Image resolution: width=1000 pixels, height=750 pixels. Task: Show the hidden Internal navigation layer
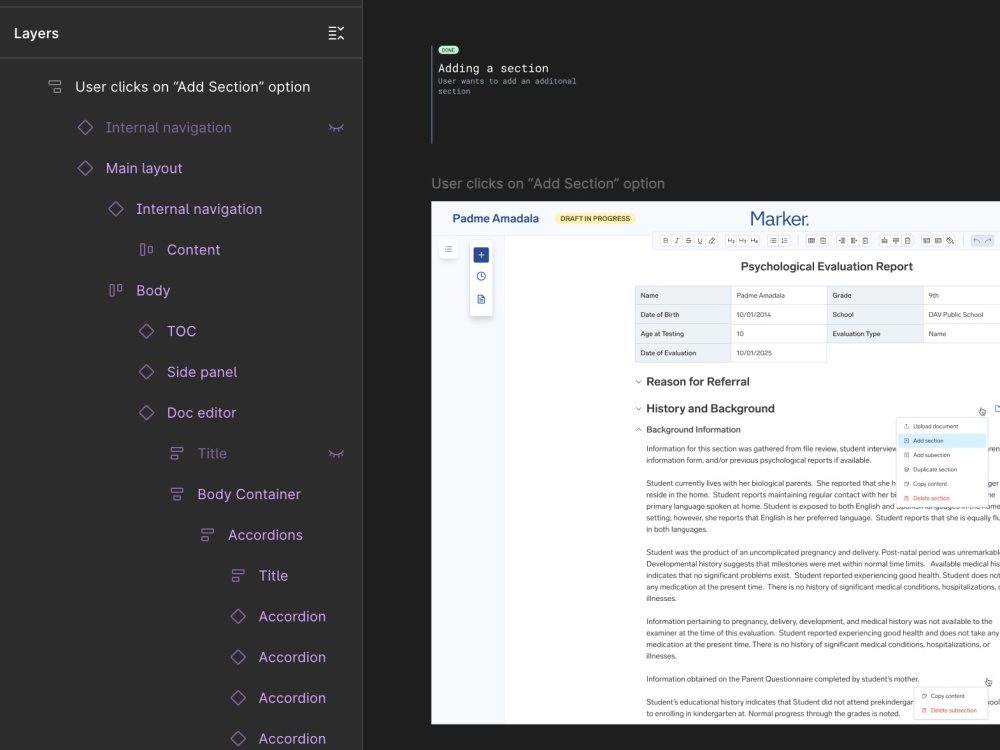pyautogui.click(x=336, y=128)
